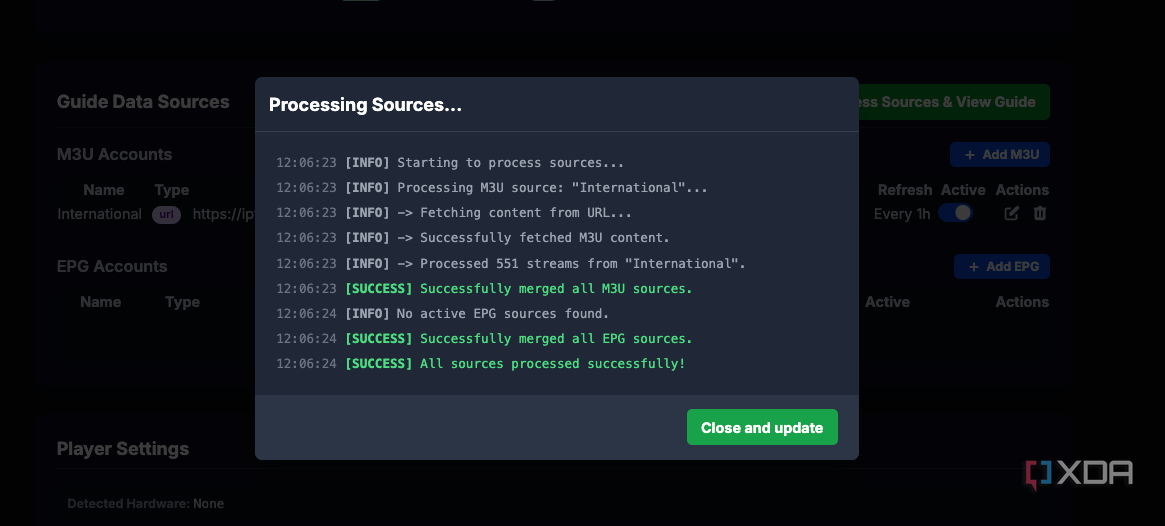Click the XDA logo watermark
The image size is (1165, 526).
pyautogui.click(x=1078, y=474)
